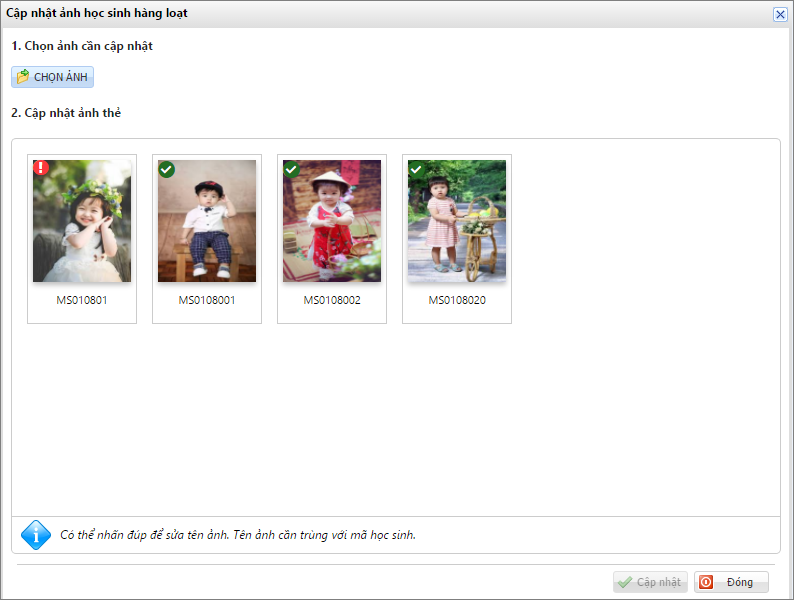Click the MS0108020 file name label
The image size is (794, 600).
click(457, 300)
